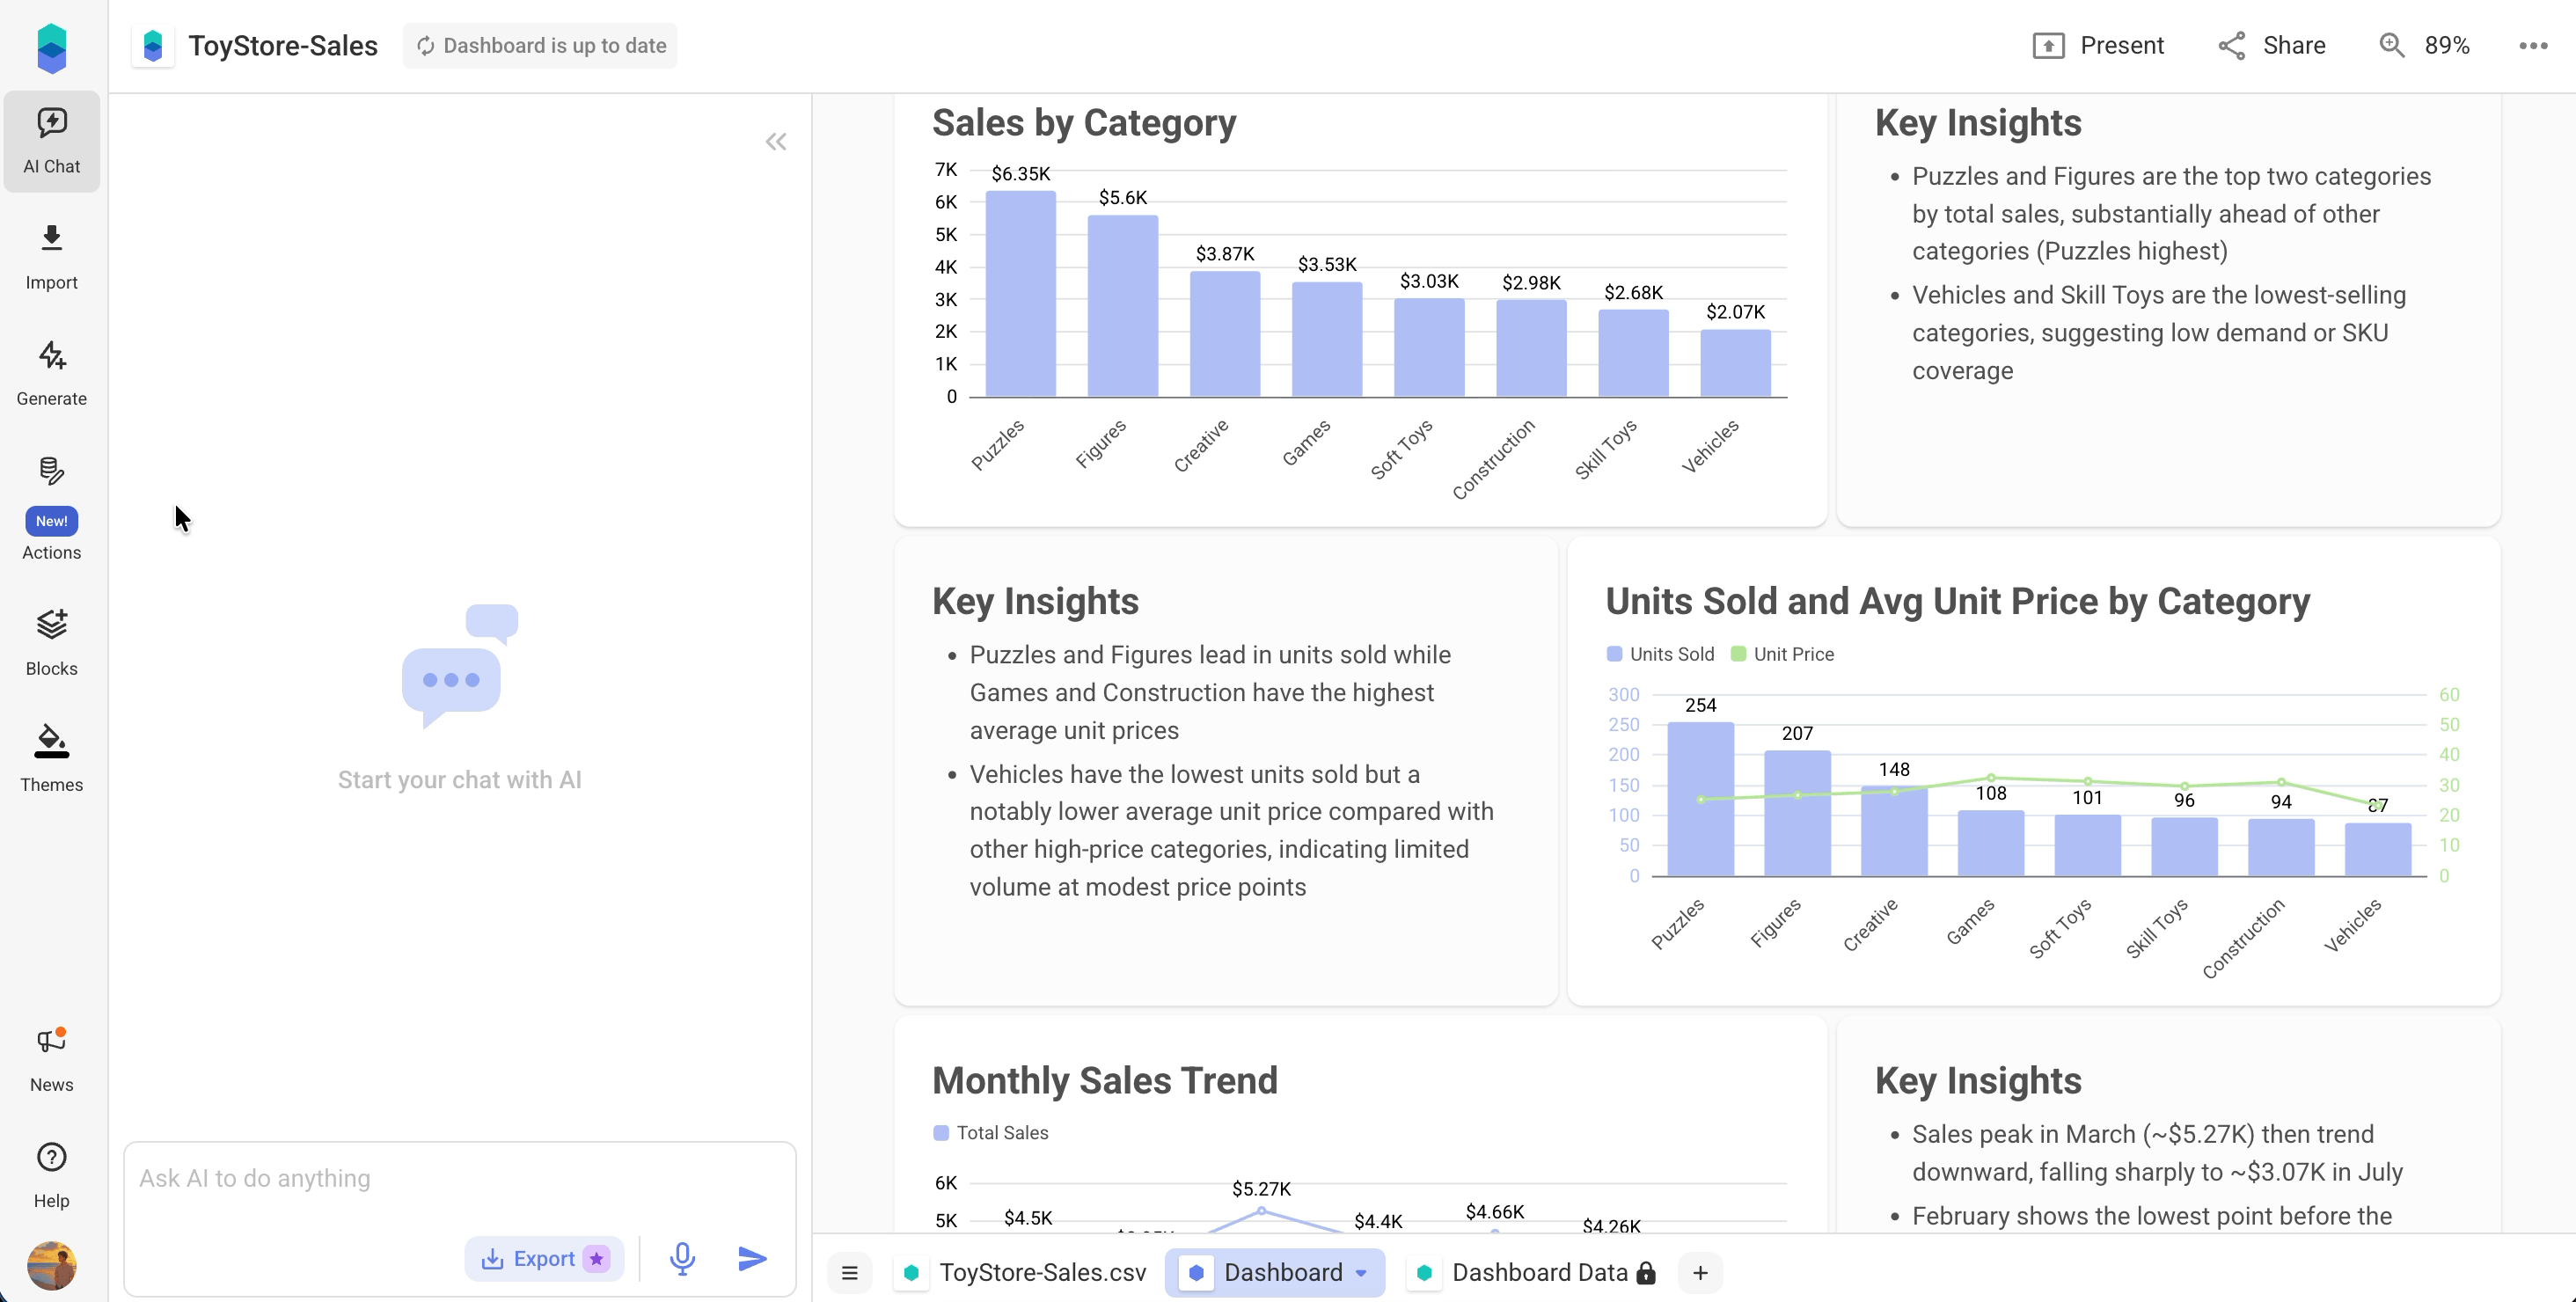Image resolution: width=2576 pixels, height=1302 pixels.
Task: Open the Themes panel
Action: (x=51, y=757)
